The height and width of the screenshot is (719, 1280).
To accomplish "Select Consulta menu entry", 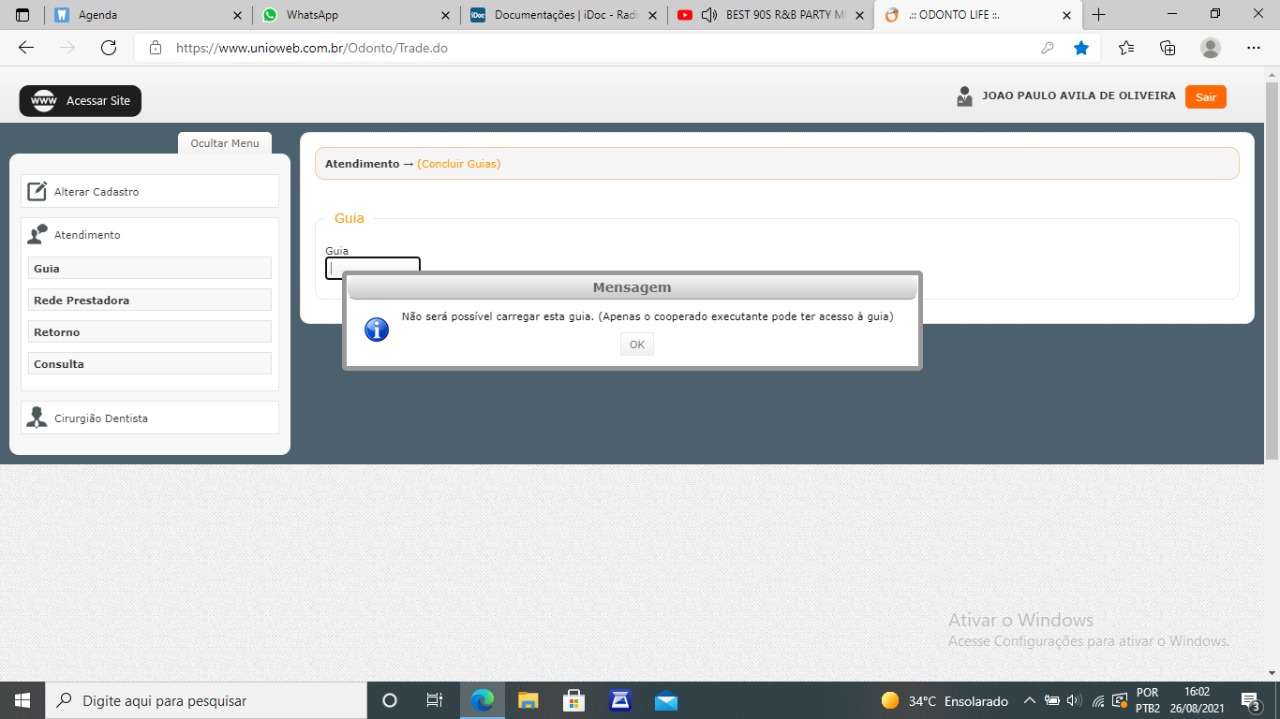I will (150, 364).
